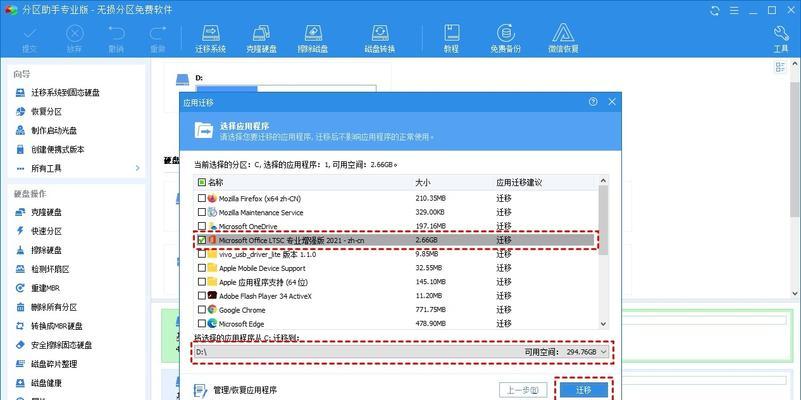Click the main window scrollbar down arrow
Viewport: 801px width, 400px height.
[x=795, y=293]
